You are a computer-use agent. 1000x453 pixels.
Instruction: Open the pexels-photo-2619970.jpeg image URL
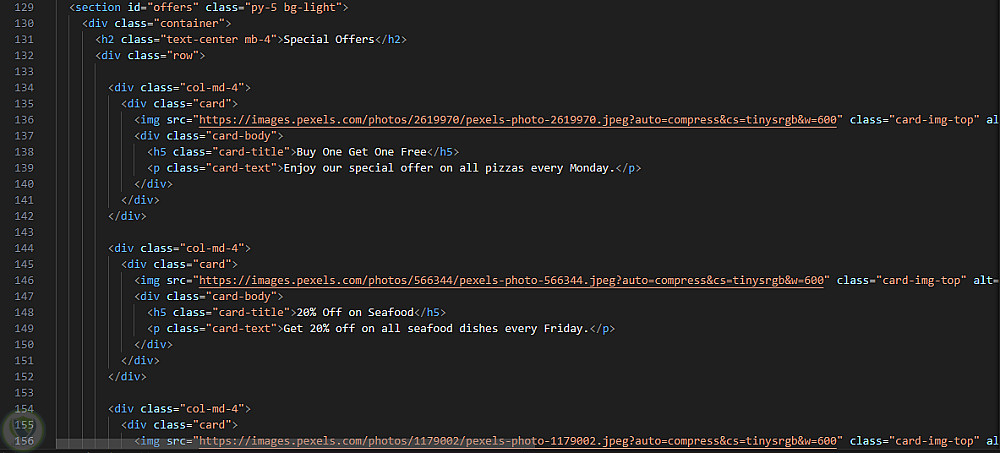tap(518, 120)
